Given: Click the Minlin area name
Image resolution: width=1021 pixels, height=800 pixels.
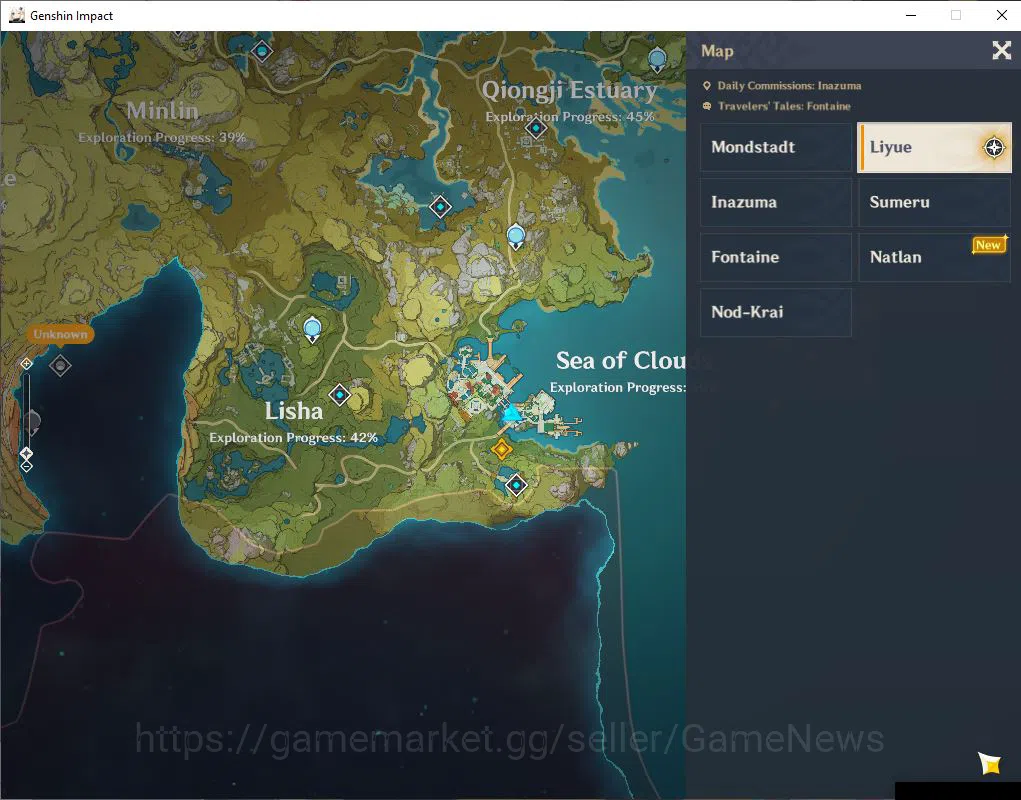Looking at the screenshot, I should coord(162,111).
